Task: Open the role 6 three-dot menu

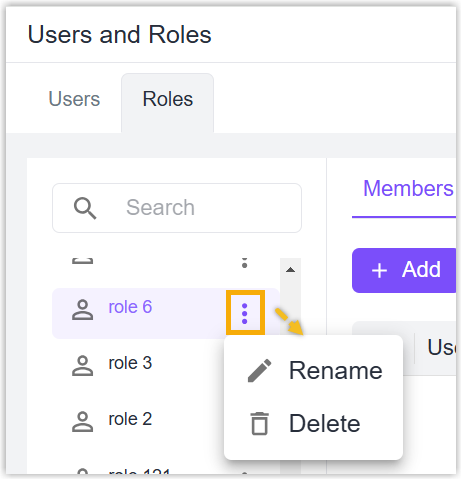Action: click(245, 313)
